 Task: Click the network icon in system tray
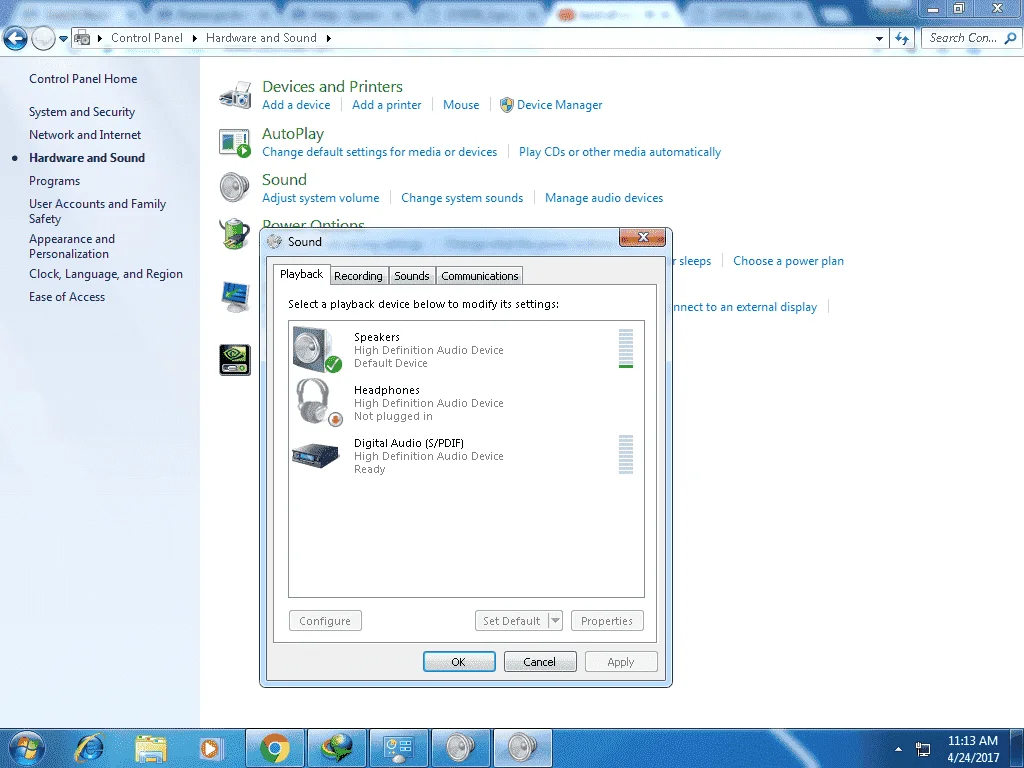point(923,749)
